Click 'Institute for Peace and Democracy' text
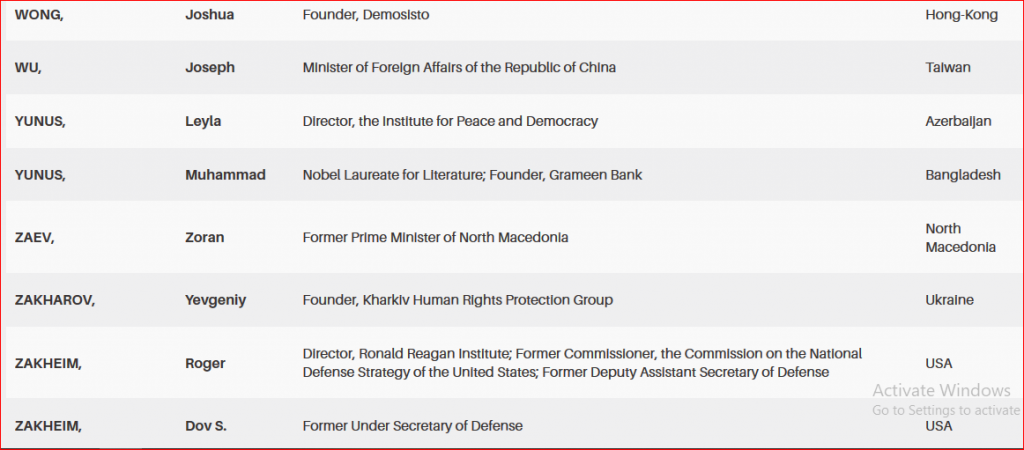Image resolution: width=1024 pixels, height=450 pixels. [x=483, y=121]
